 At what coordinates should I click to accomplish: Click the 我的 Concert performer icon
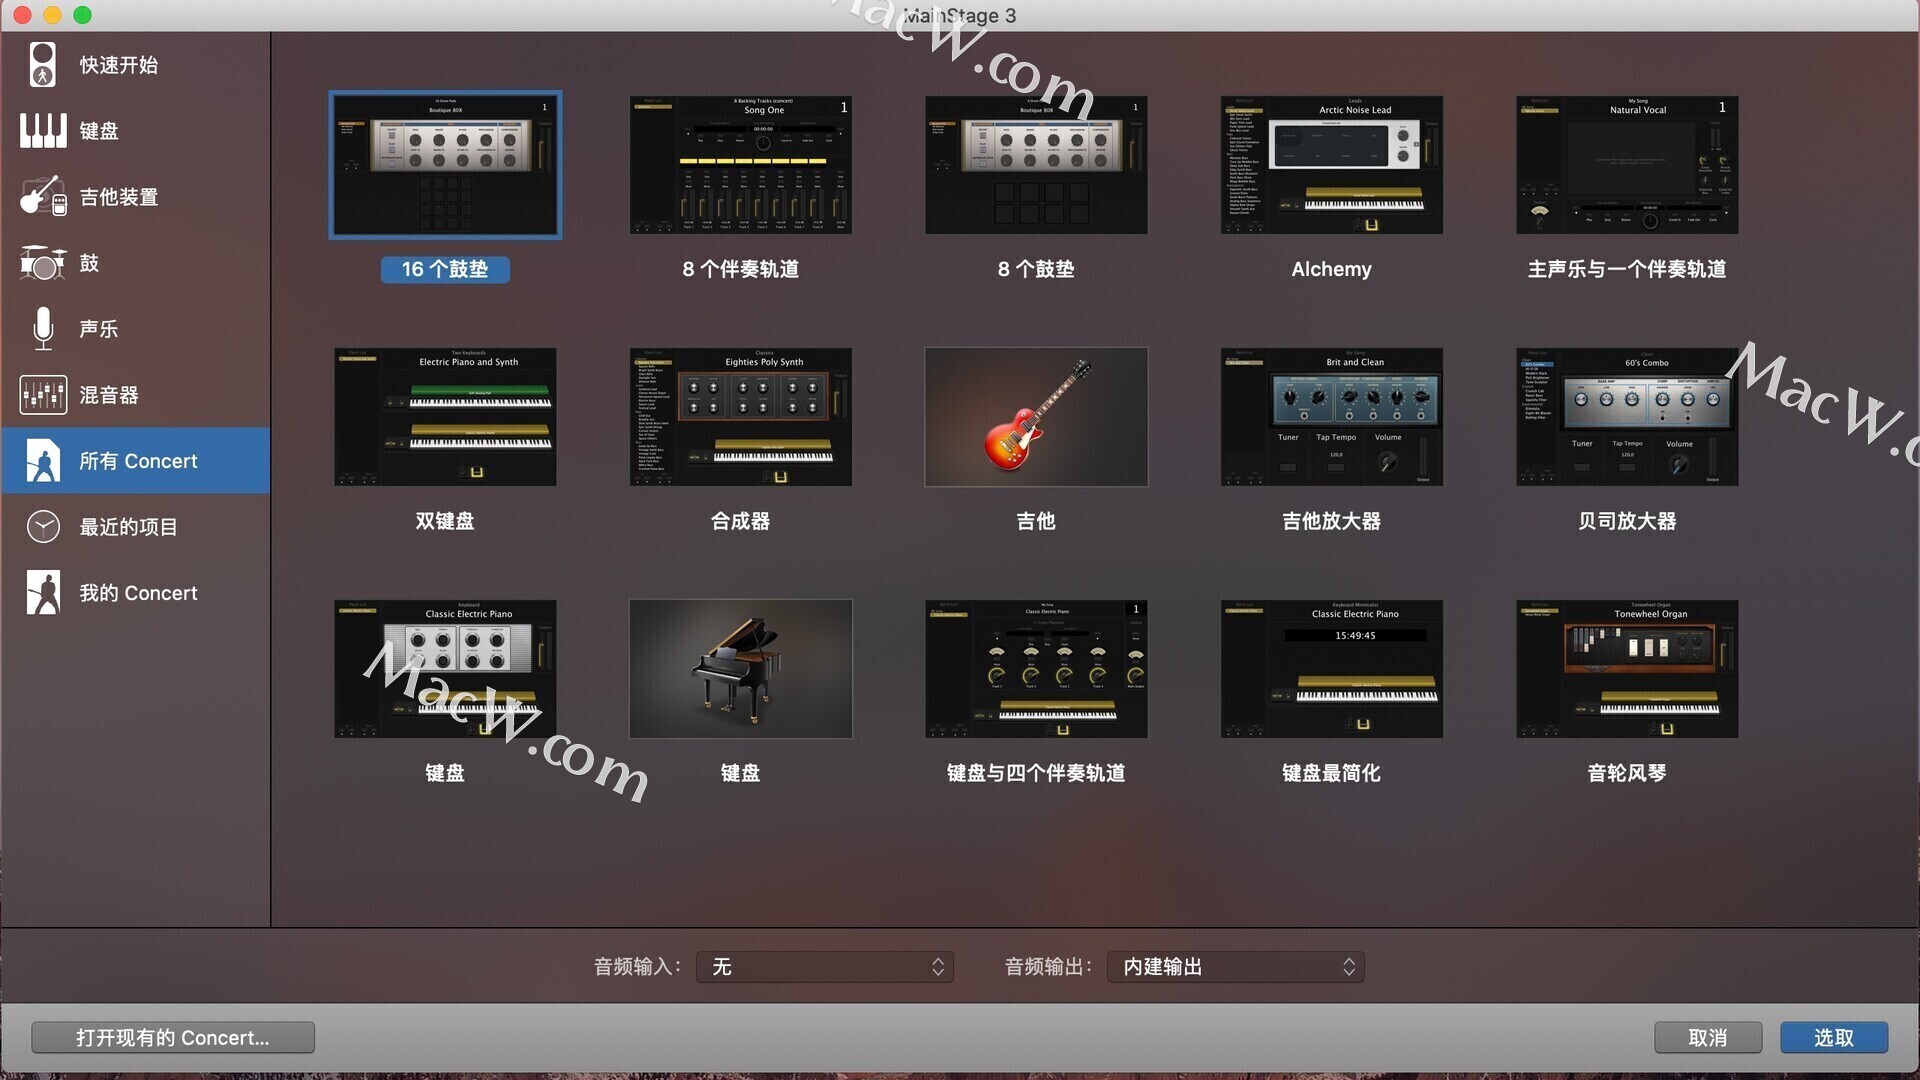[x=42, y=592]
